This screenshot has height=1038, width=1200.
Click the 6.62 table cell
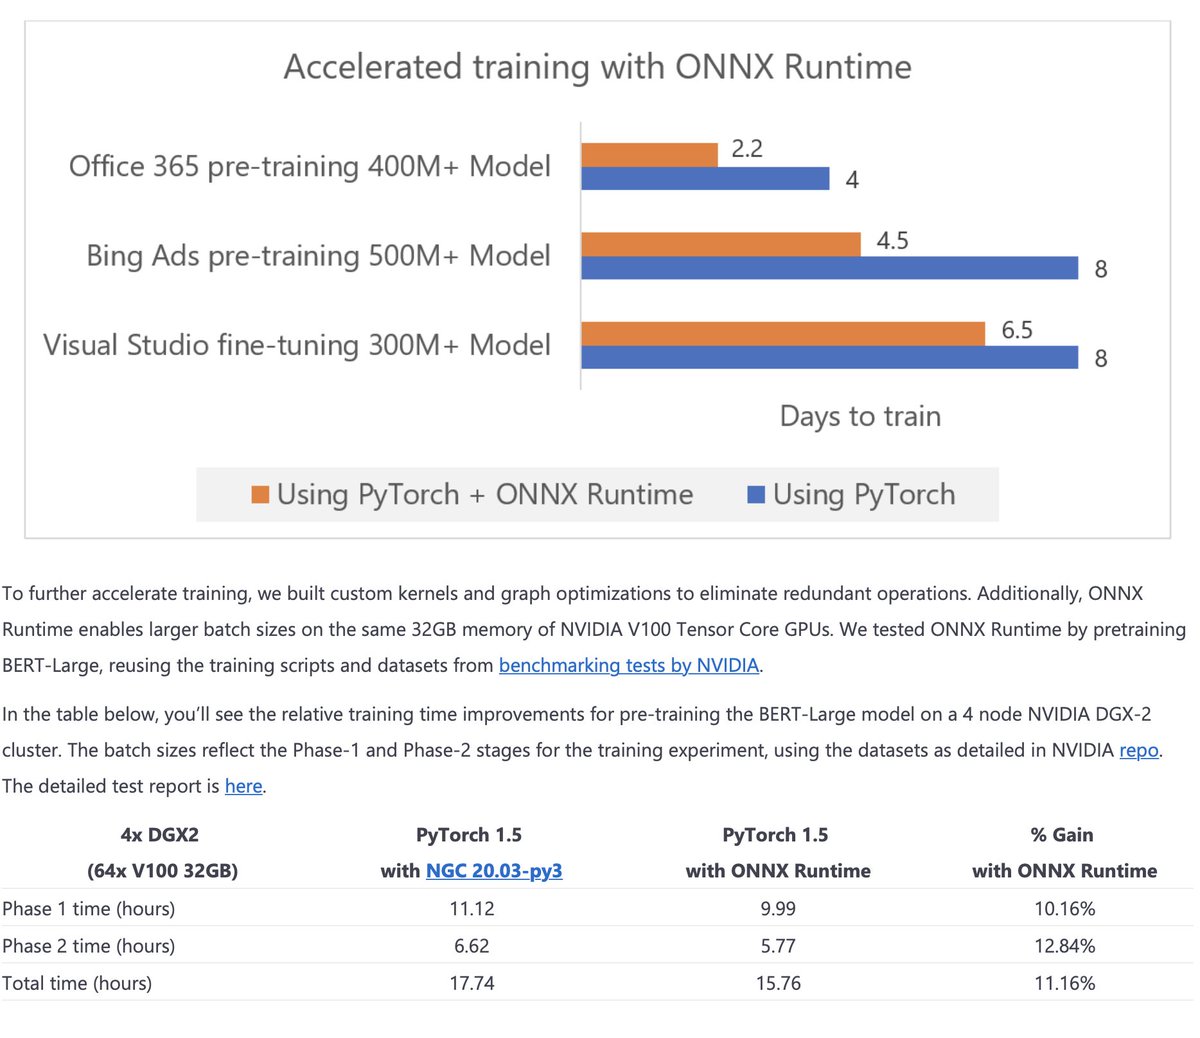(x=472, y=946)
